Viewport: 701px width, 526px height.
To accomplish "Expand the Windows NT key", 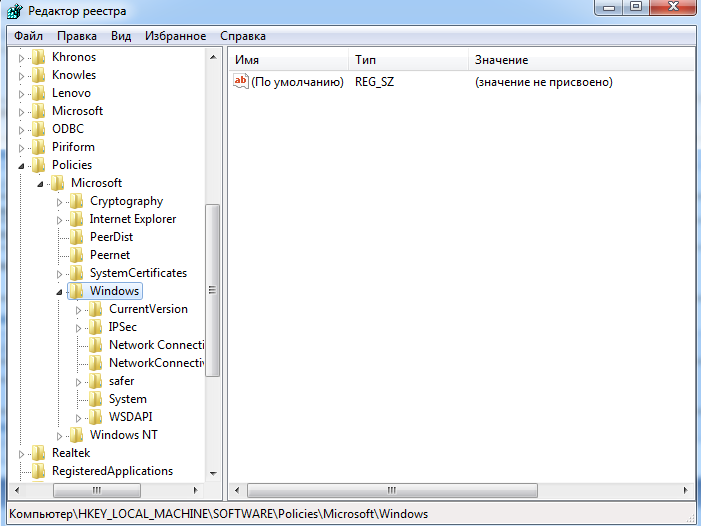I will (59, 436).
